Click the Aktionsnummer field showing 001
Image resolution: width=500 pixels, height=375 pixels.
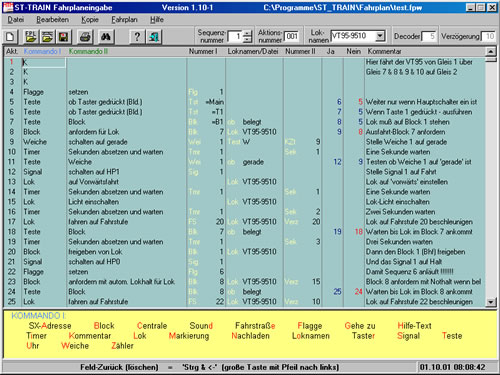[292, 36]
